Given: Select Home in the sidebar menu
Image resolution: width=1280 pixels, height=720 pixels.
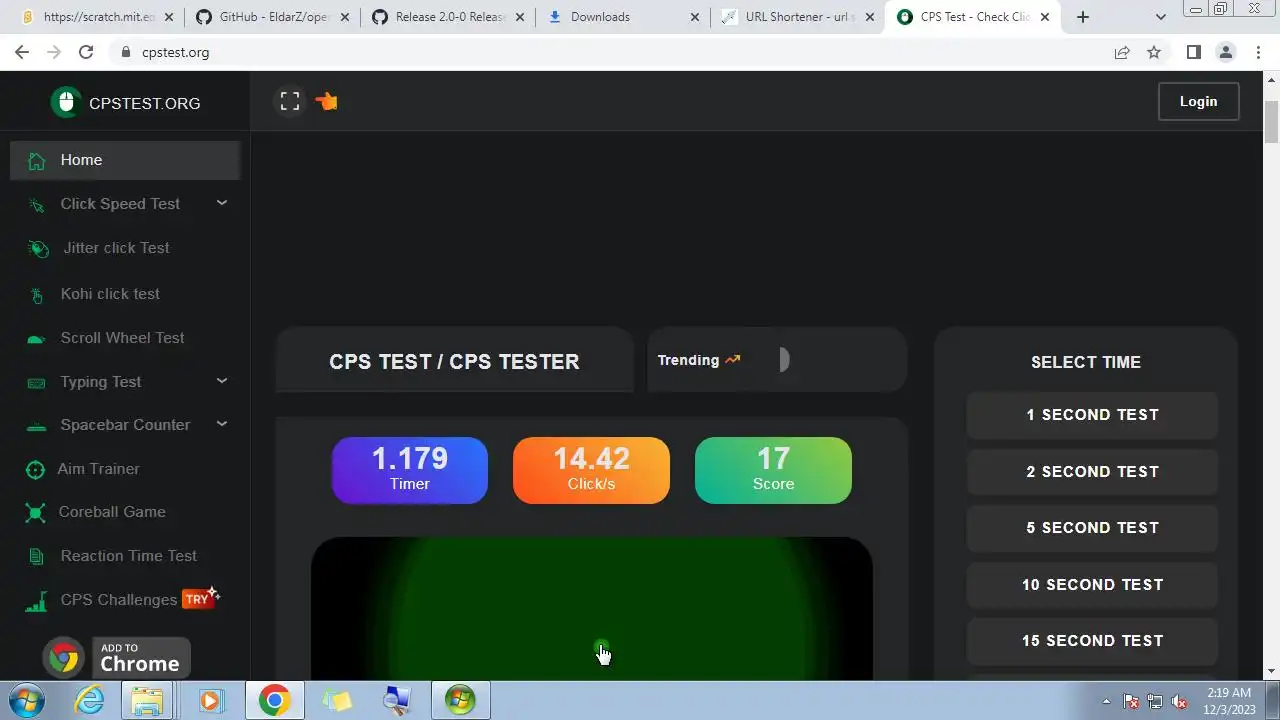Looking at the screenshot, I should click(x=125, y=160).
